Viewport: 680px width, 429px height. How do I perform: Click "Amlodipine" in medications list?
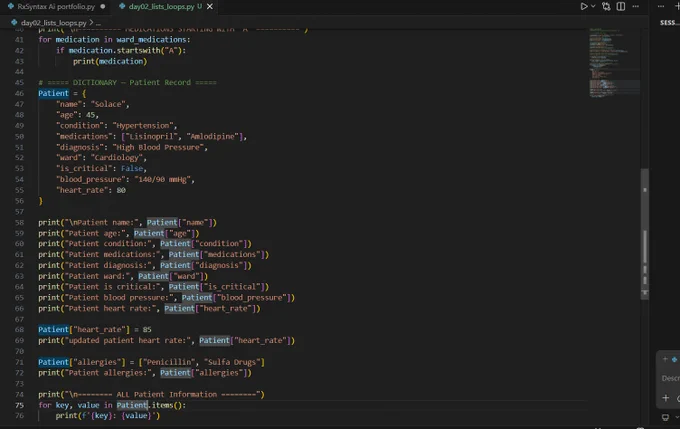(x=212, y=136)
